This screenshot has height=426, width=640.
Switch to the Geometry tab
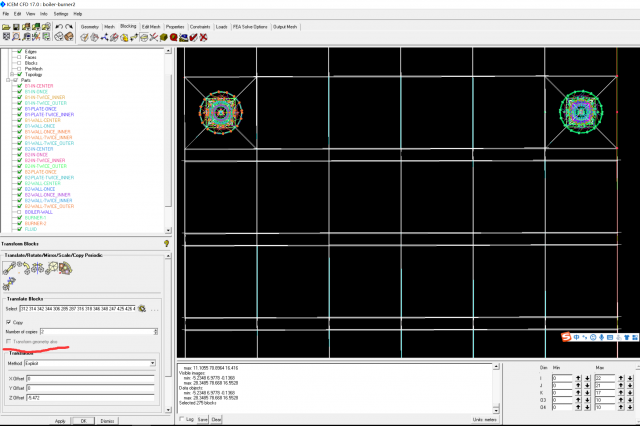pos(90,26)
